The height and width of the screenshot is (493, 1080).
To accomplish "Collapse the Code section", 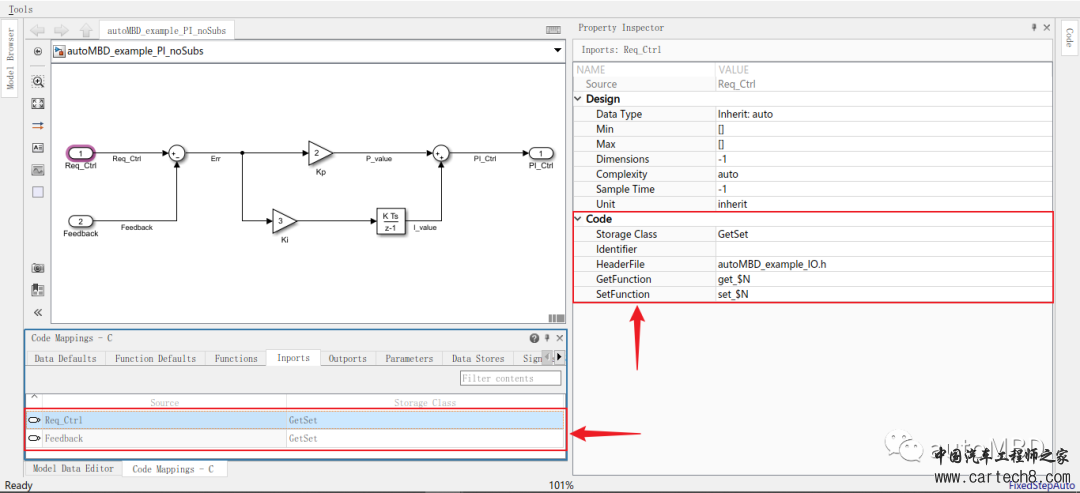I will pyautogui.click(x=579, y=219).
